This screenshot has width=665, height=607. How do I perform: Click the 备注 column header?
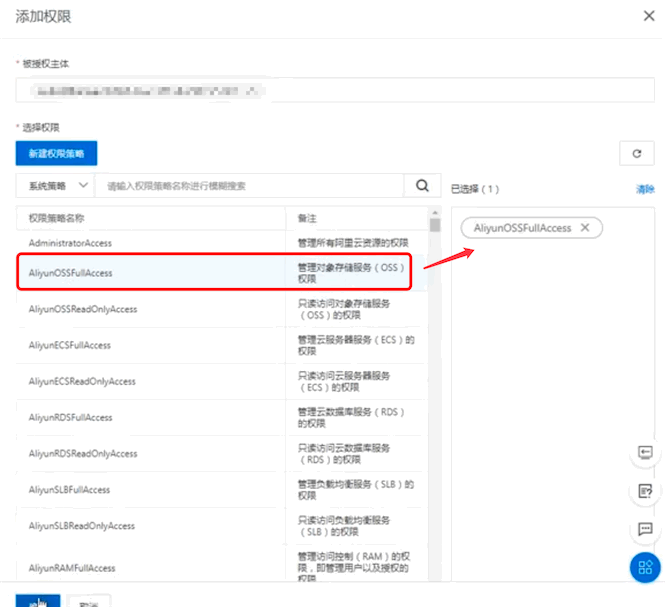click(307, 218)
